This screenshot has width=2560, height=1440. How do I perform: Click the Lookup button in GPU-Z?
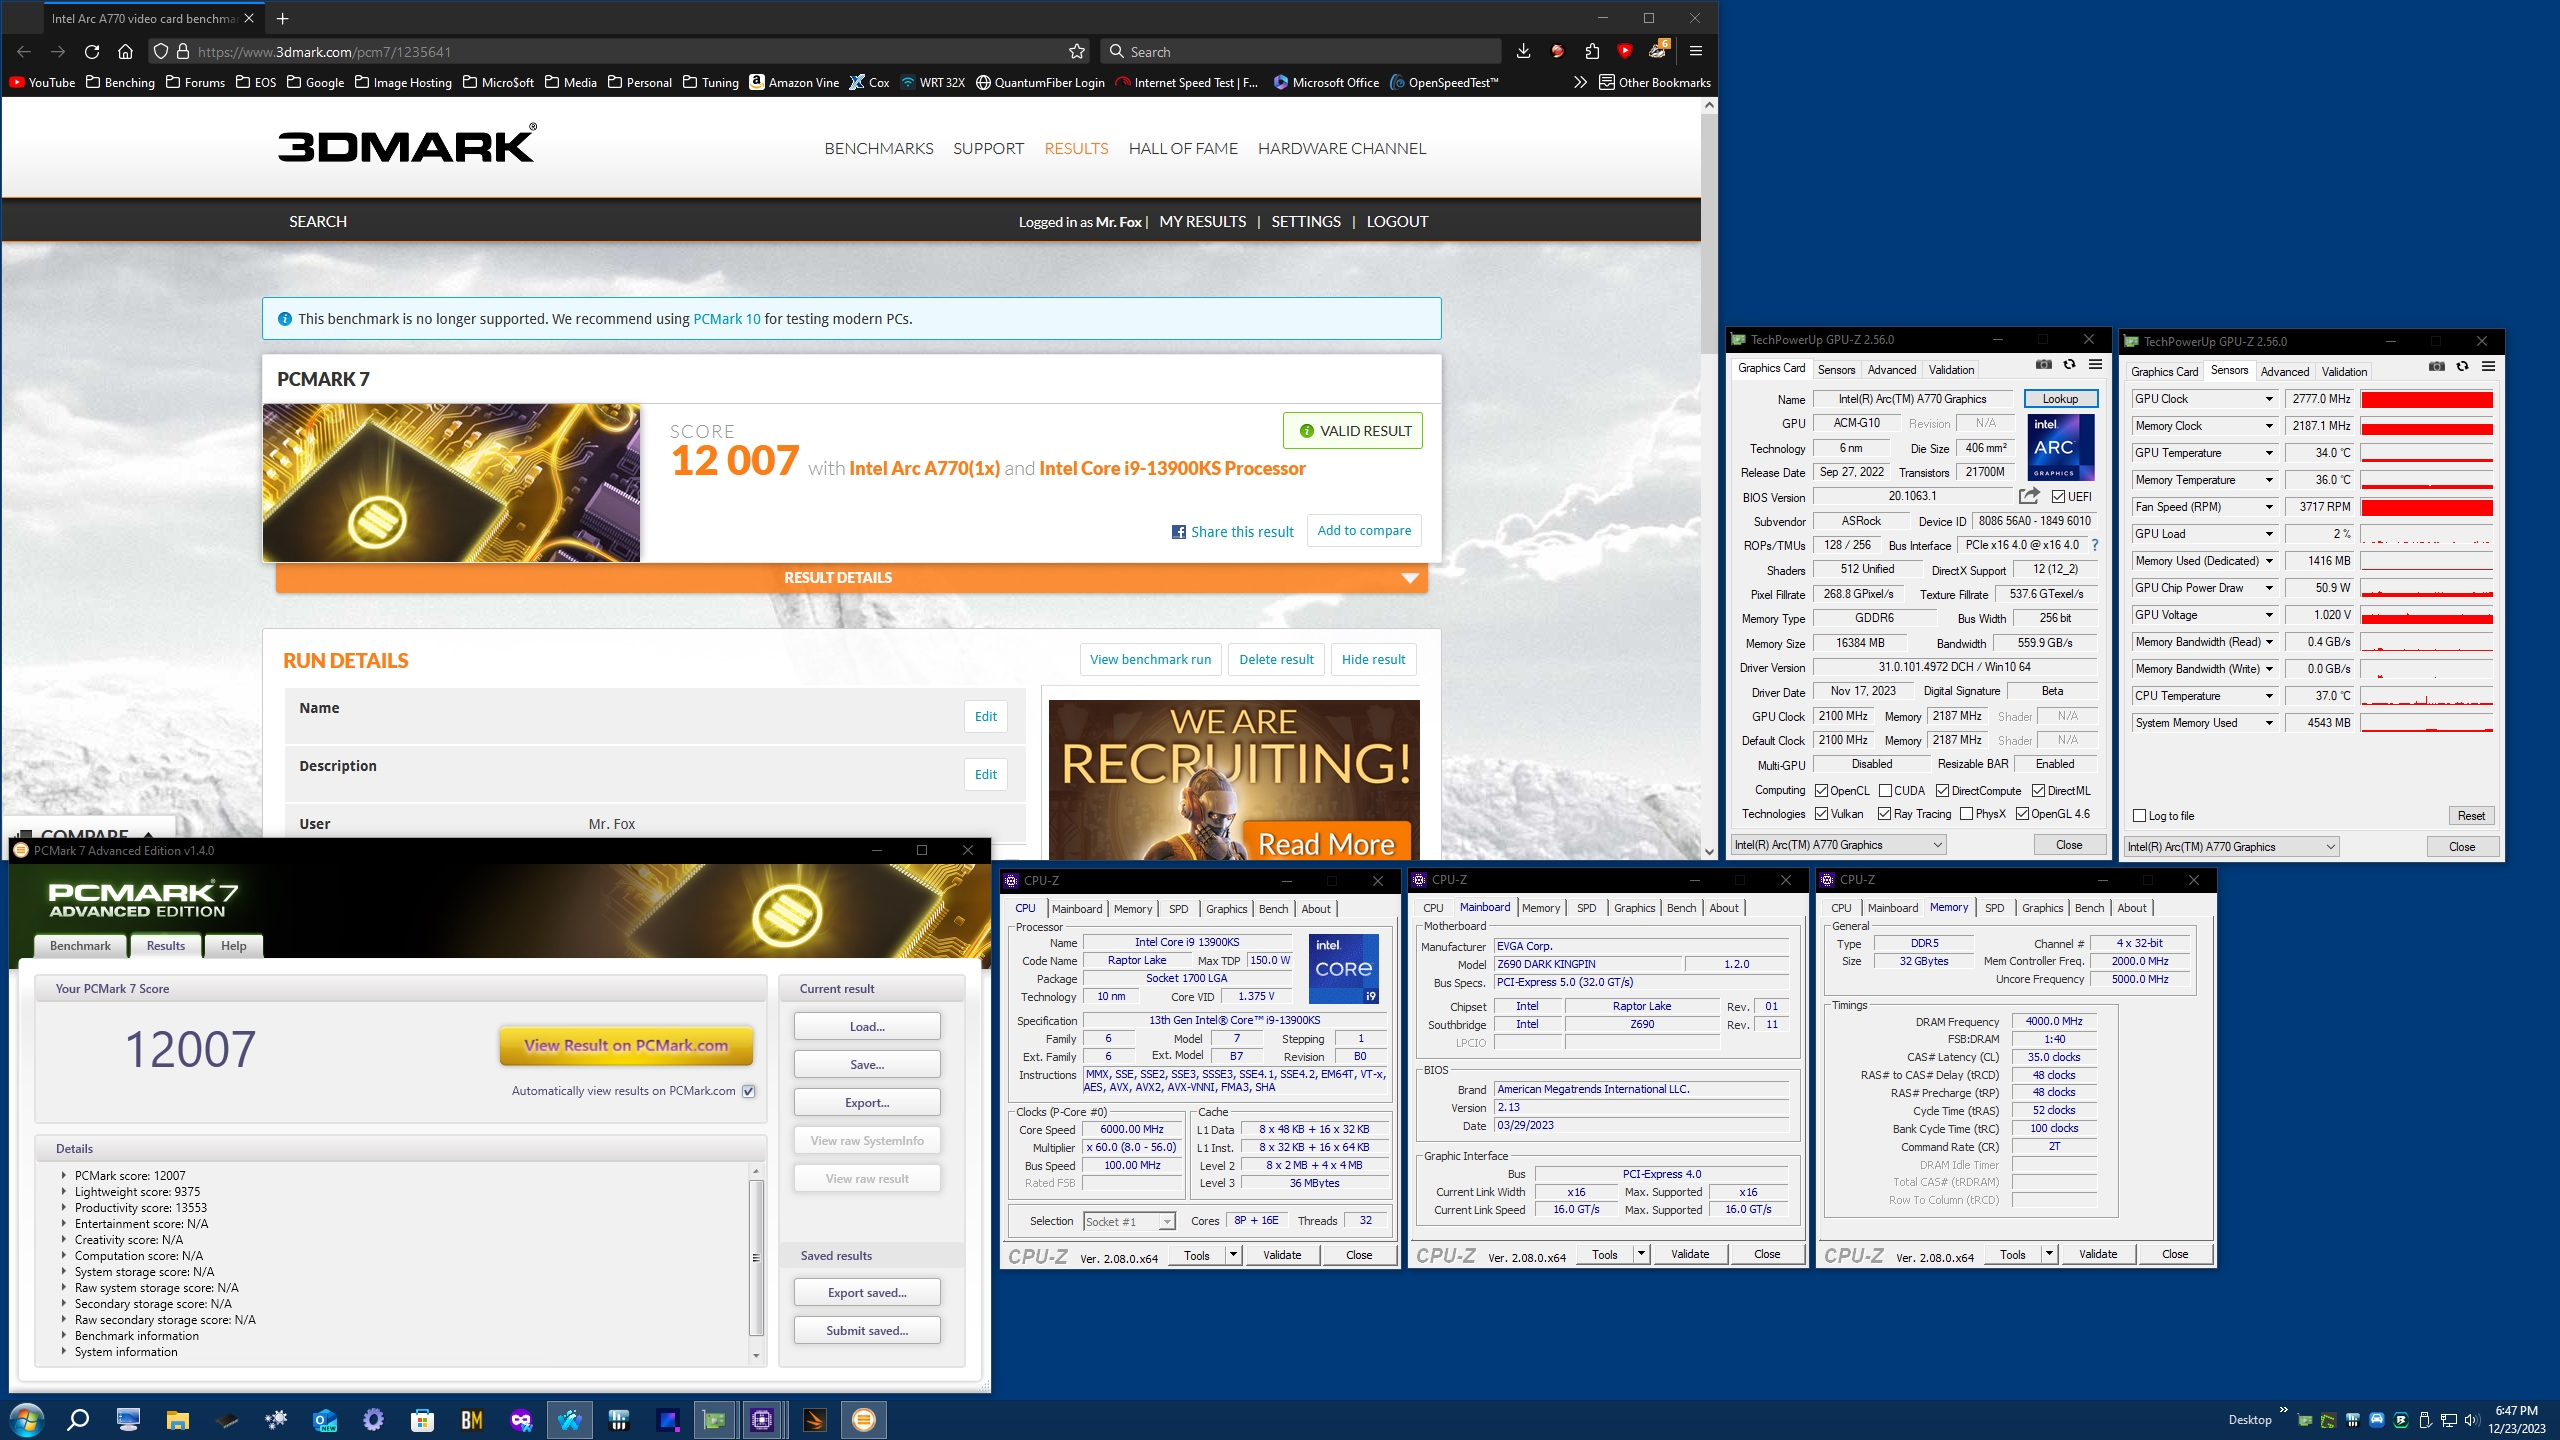(x=2060, y=399)
